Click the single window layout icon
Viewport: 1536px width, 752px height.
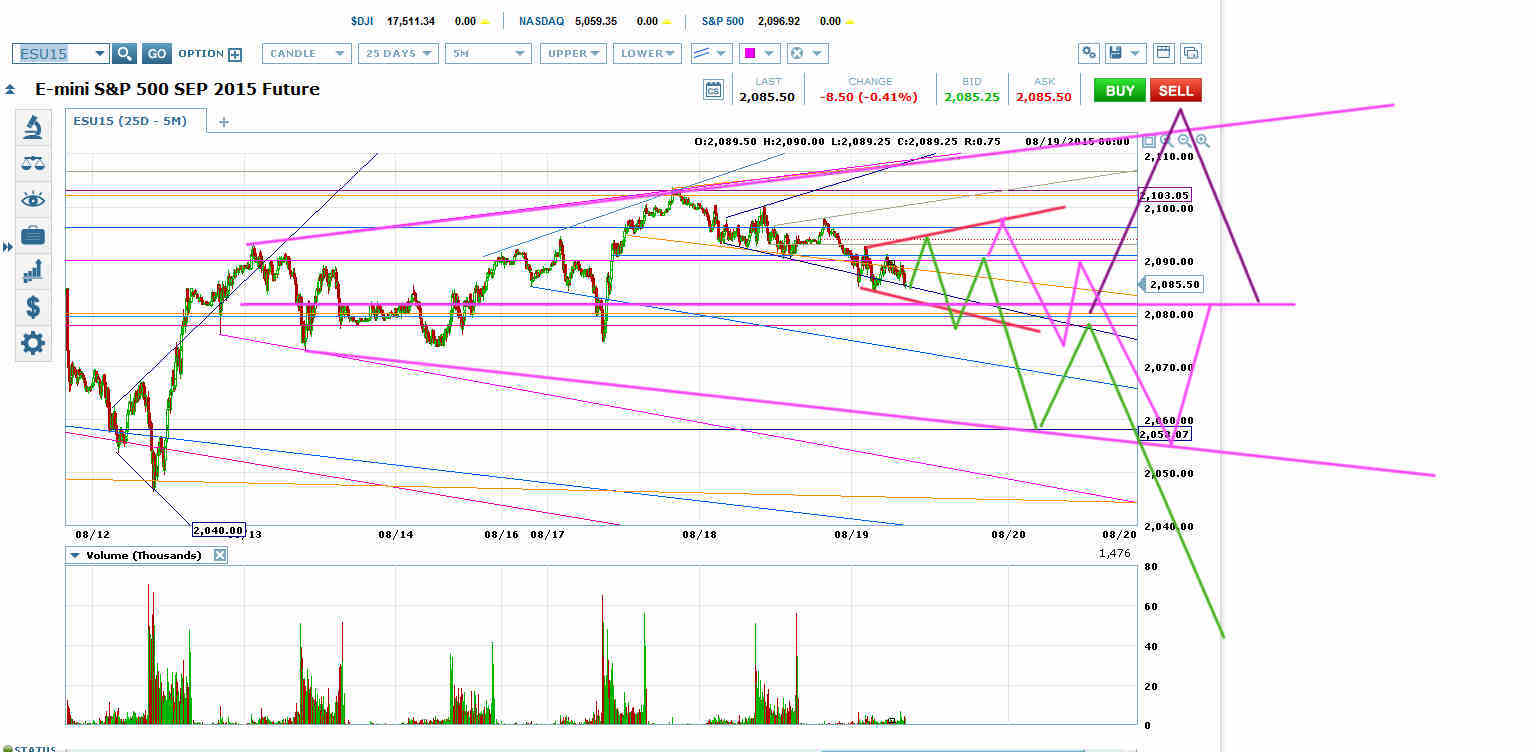click(1163, 54)
